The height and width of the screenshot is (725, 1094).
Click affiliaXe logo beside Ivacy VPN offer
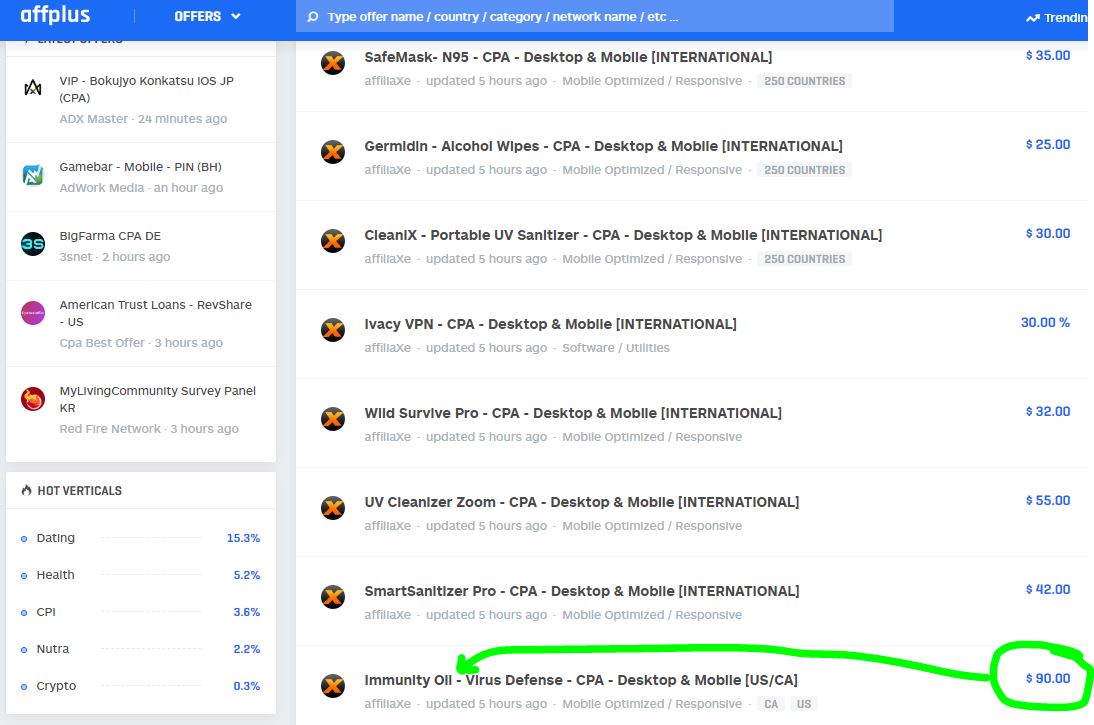coord(333,329)
